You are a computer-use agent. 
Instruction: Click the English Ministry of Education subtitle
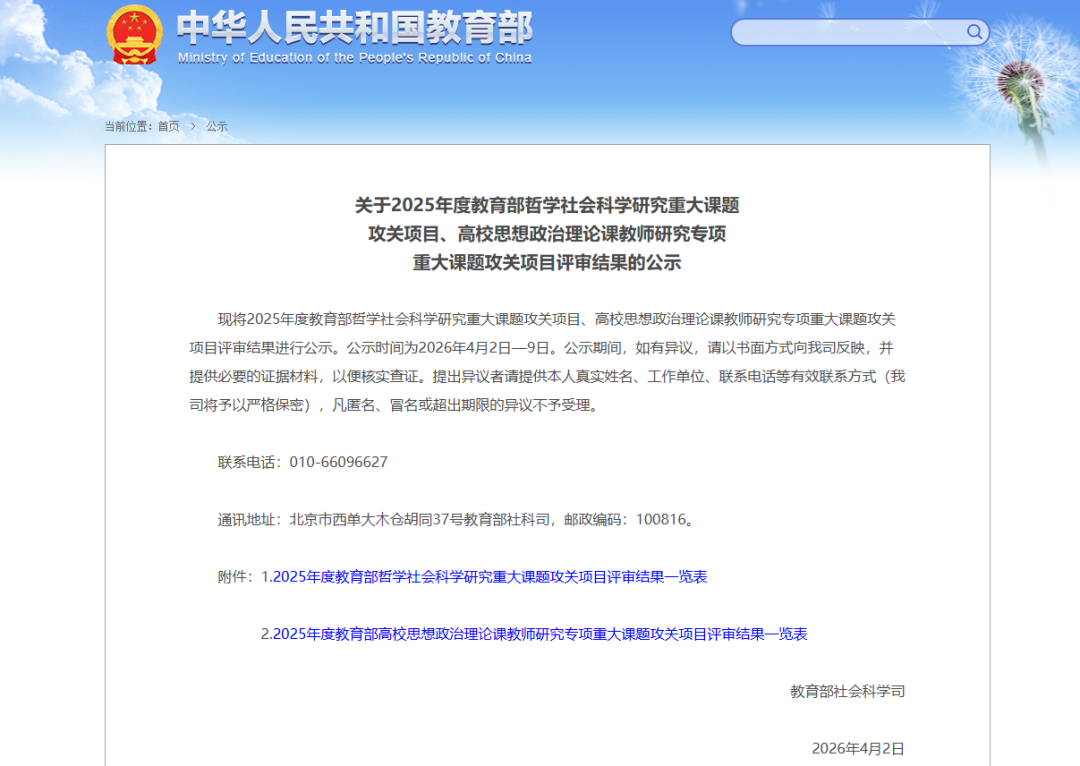point(355,58)
